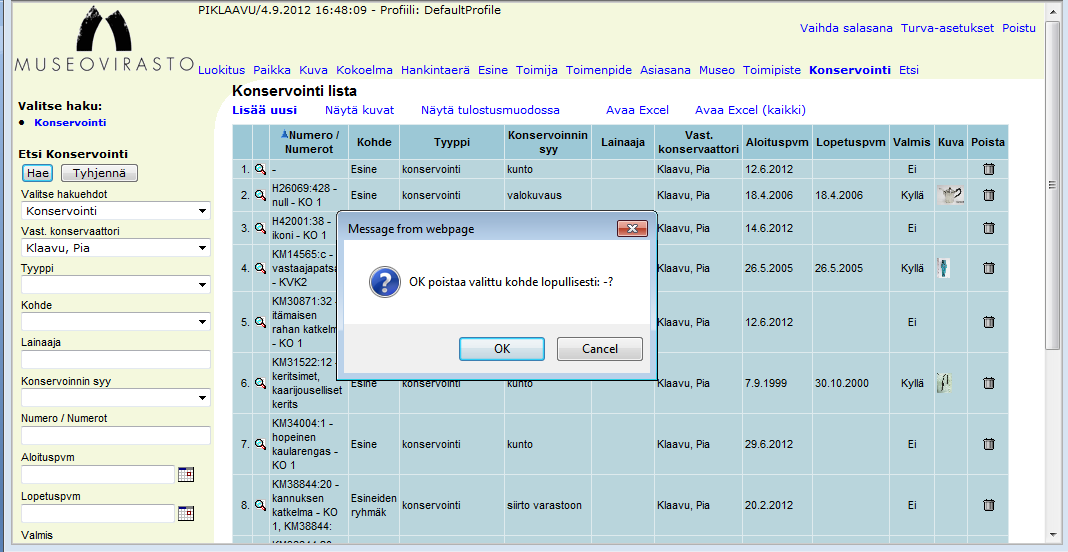Delete the 29.6.2012 row via trash icon
Image resolution: width=1068 pixels, height=552 pixels.
pyautogui.click(x=989, y=444)
